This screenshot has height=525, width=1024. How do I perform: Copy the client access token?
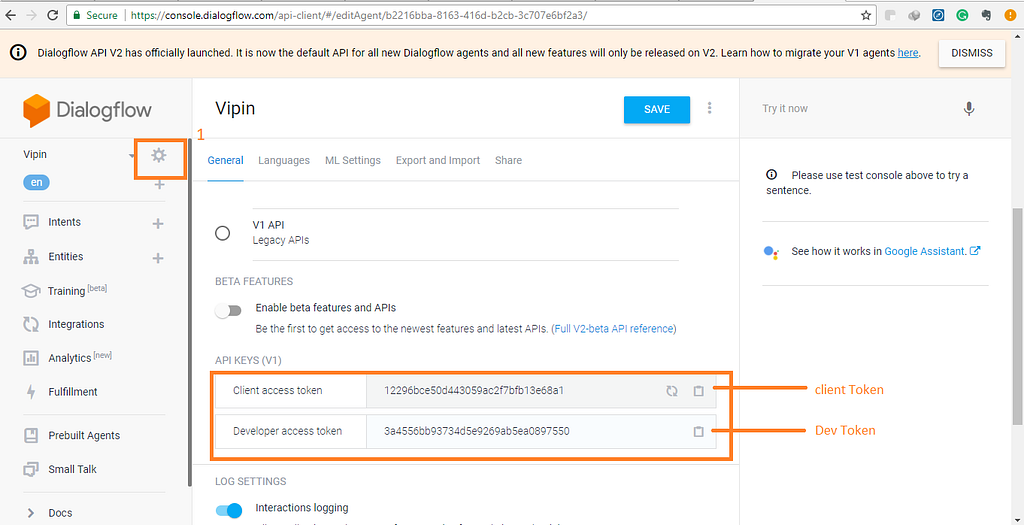point(699,391)
